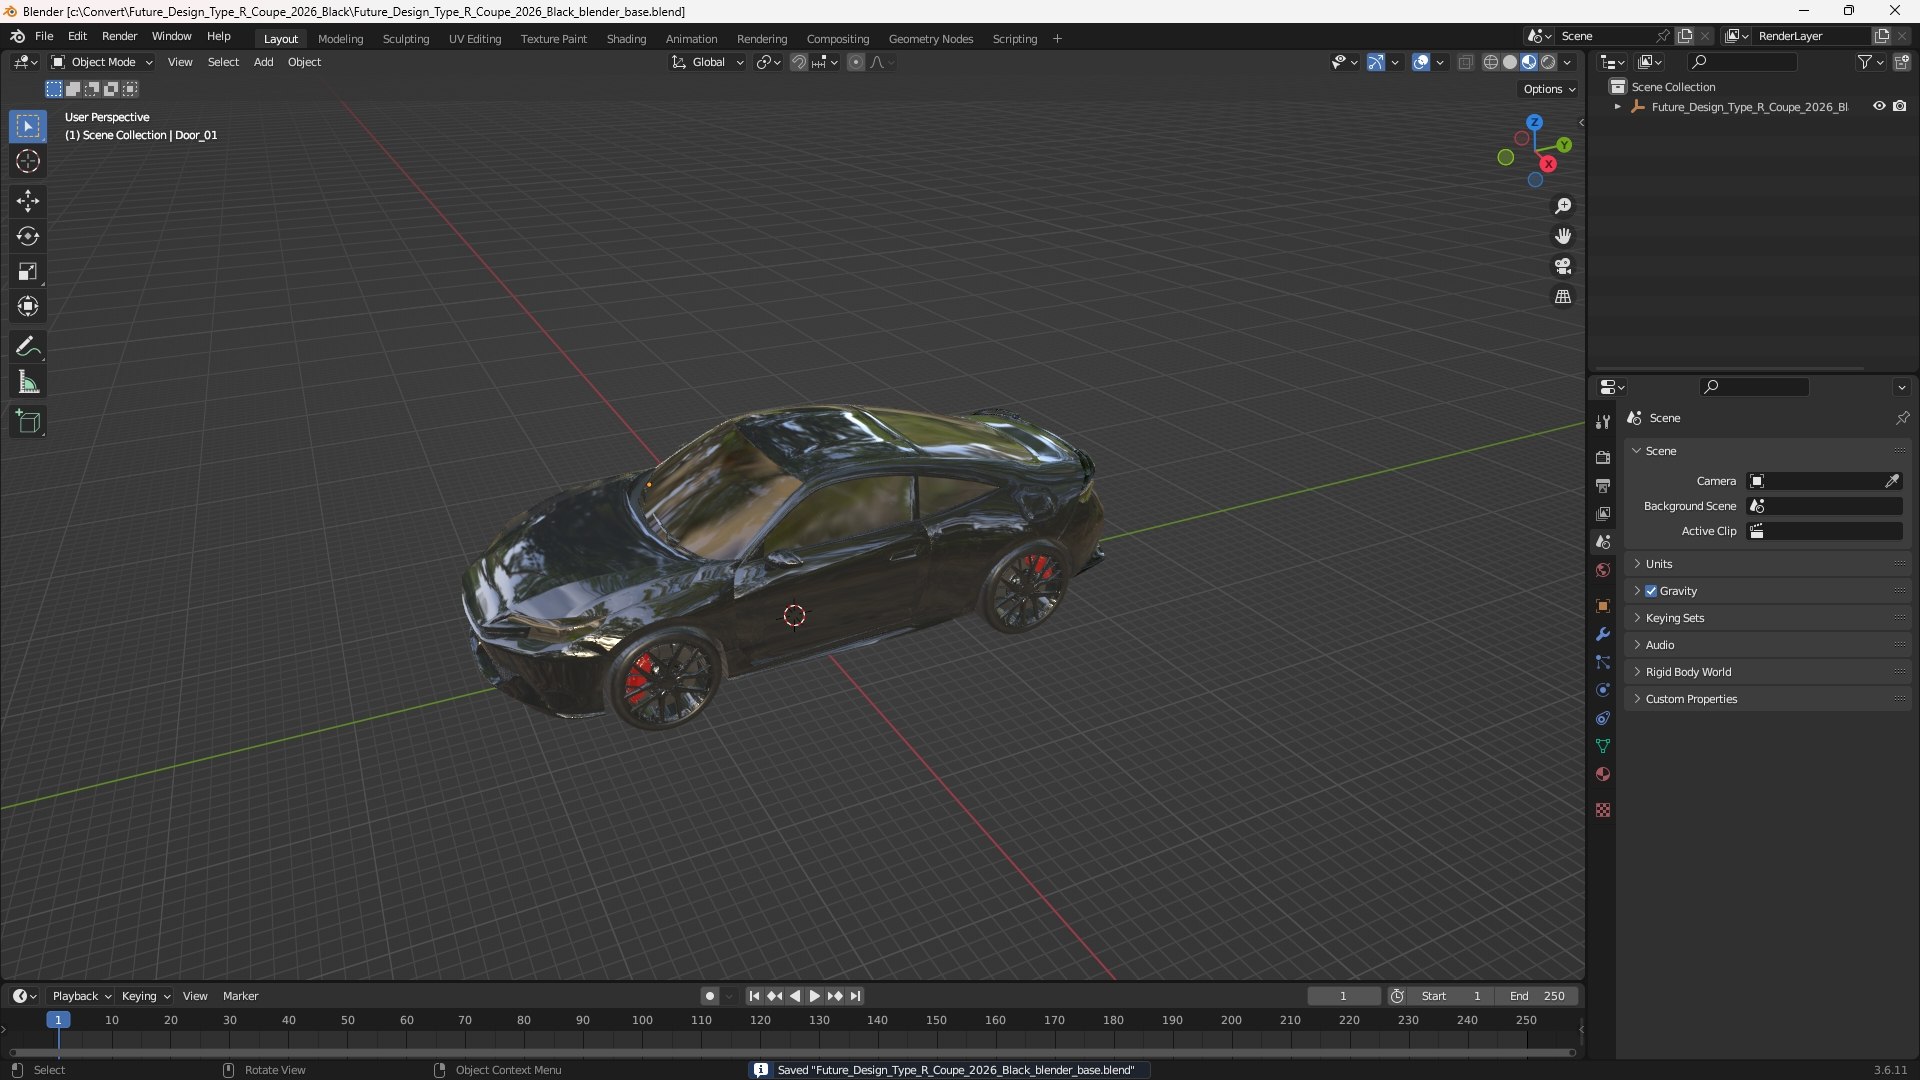
Task: Open the Render menu
Action: pyautogui.click(x=119, y=36)
